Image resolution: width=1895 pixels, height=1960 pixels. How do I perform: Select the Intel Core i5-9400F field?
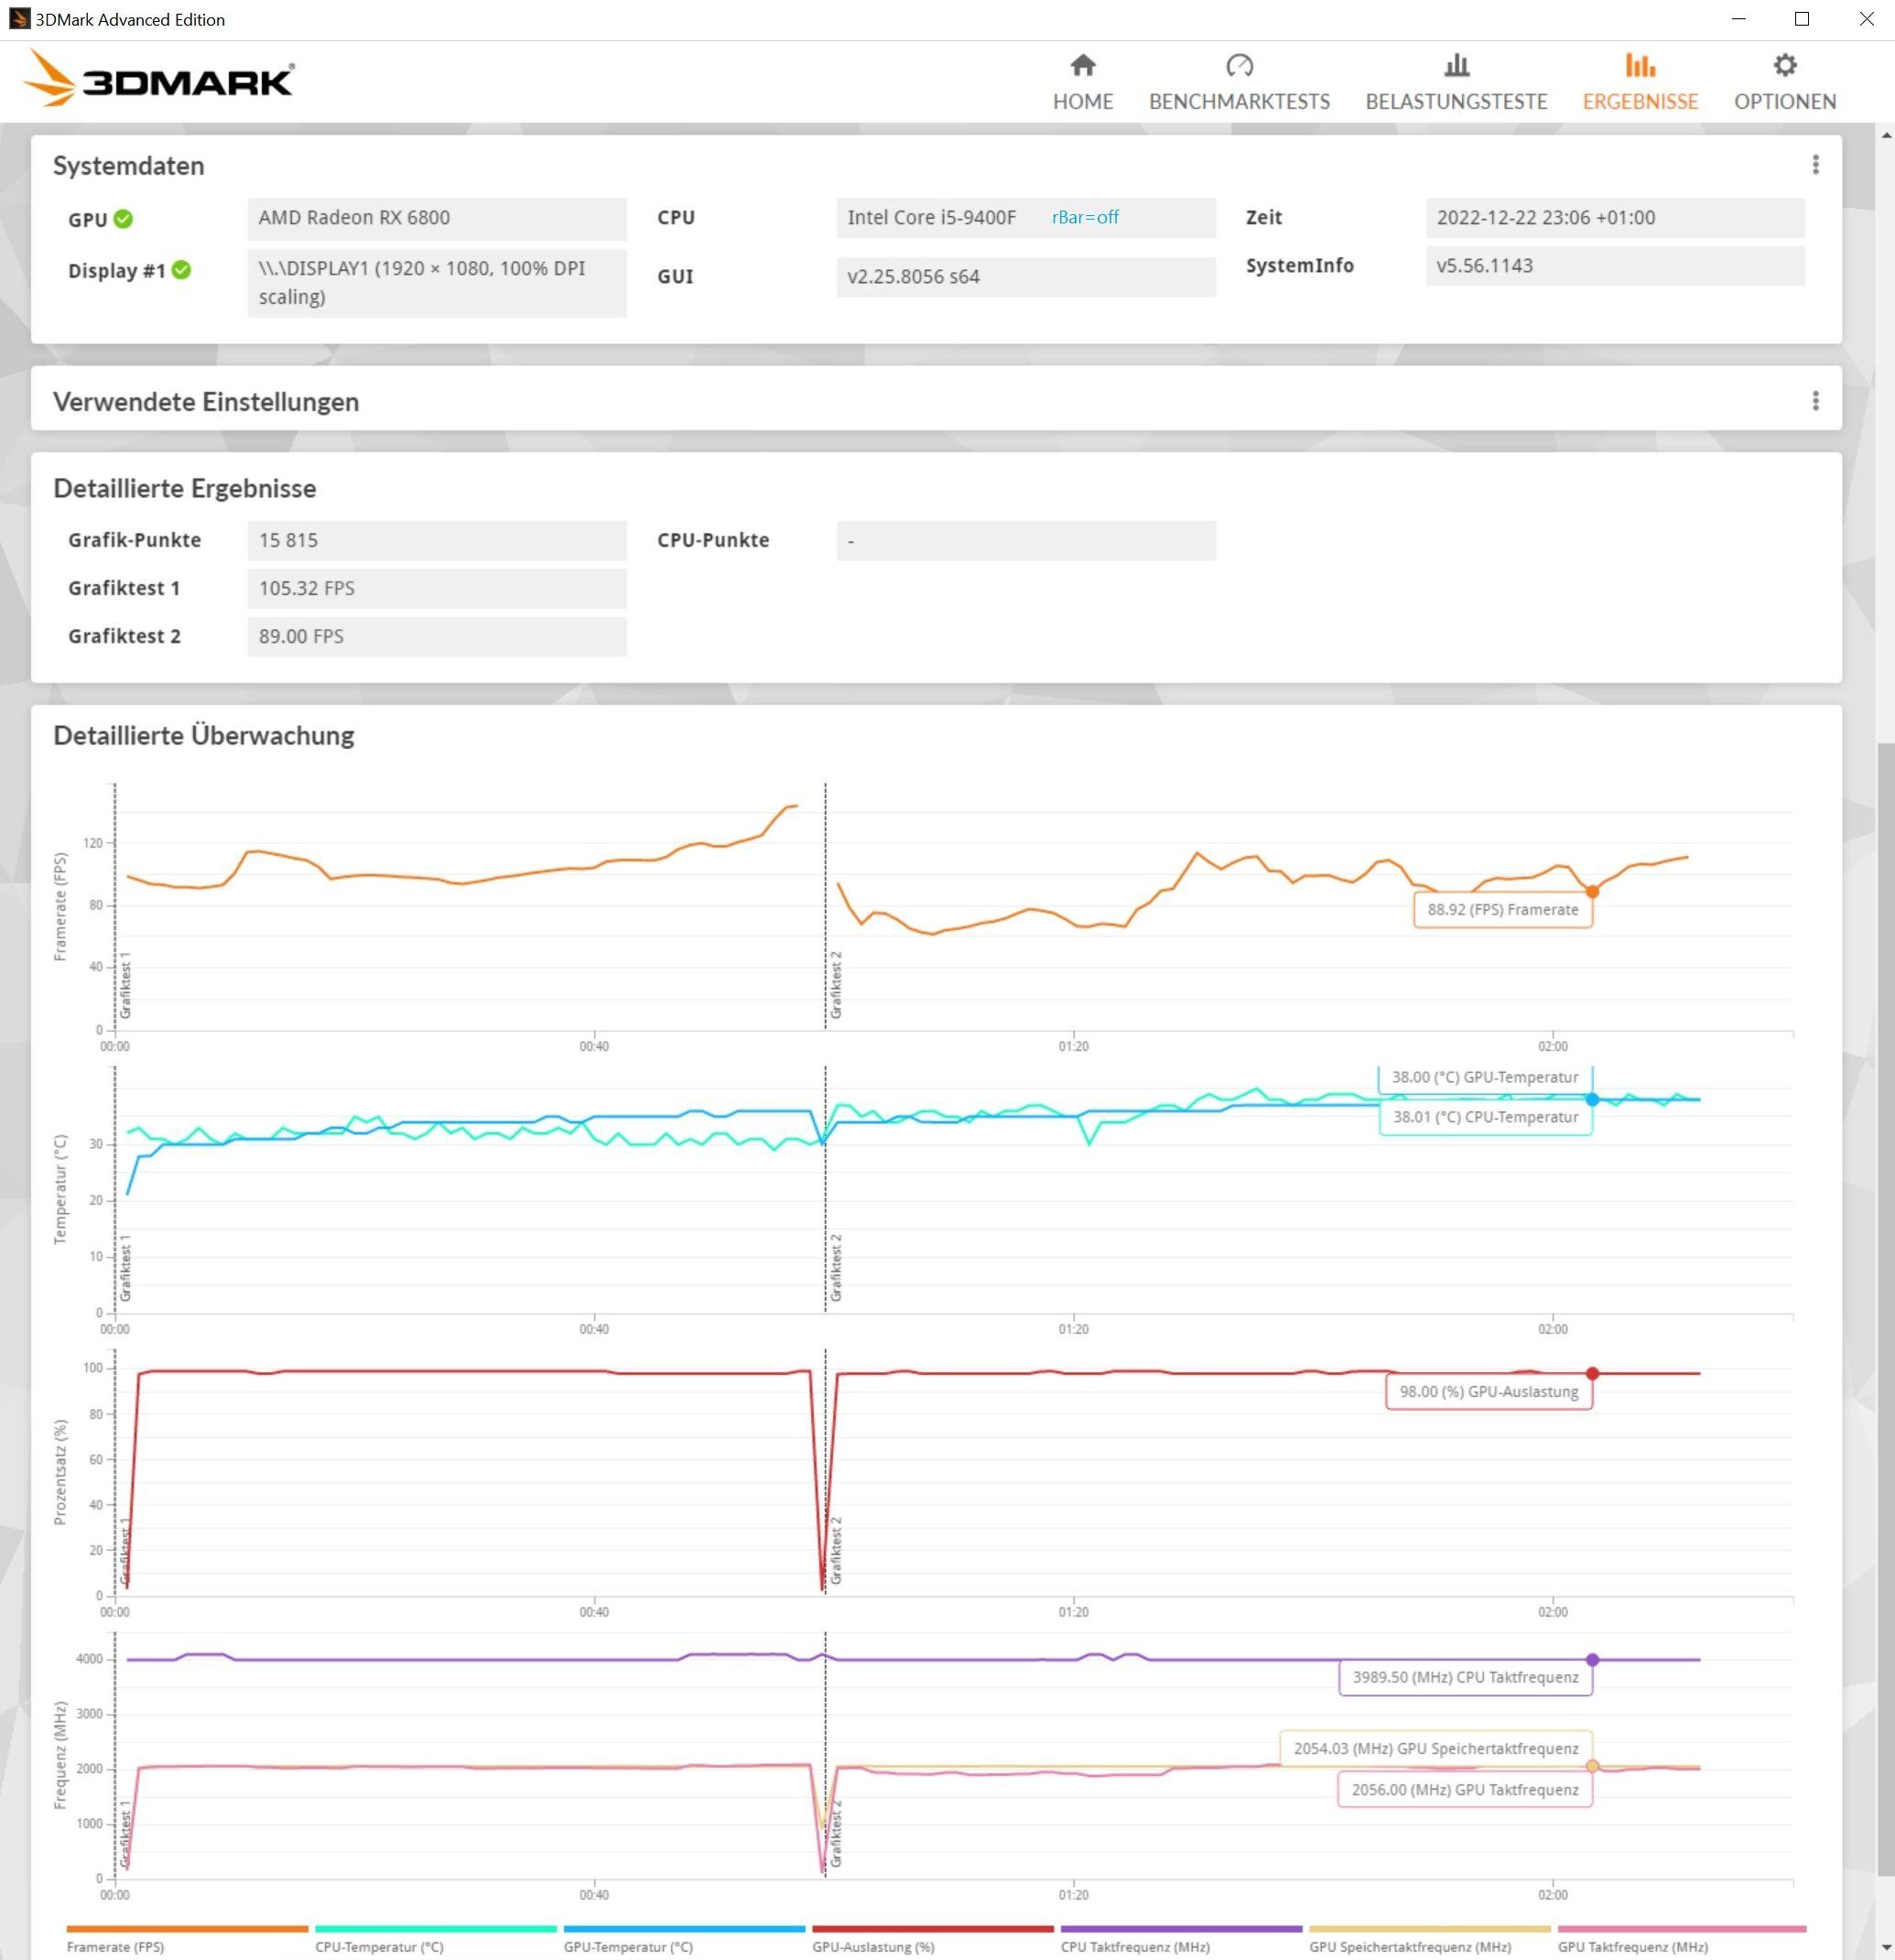(1026, 218)
